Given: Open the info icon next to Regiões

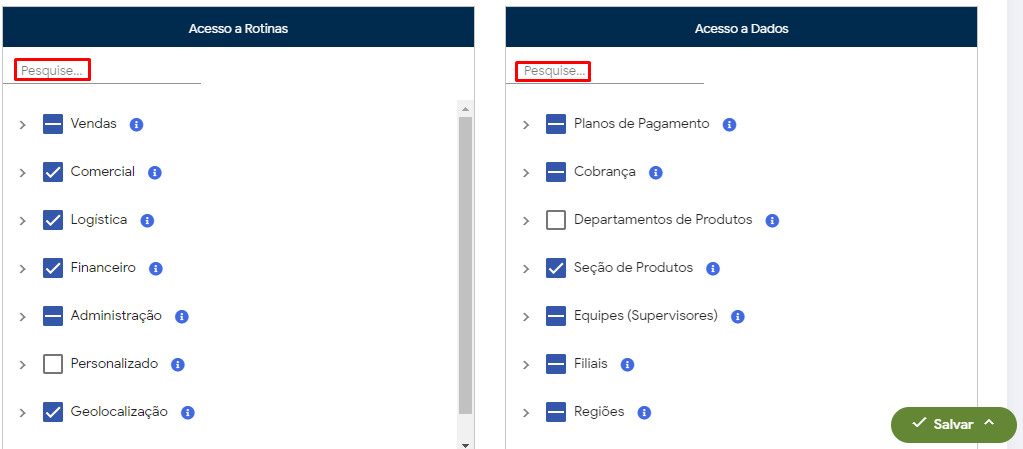Looking at the screenshot, I should point(644,412).
